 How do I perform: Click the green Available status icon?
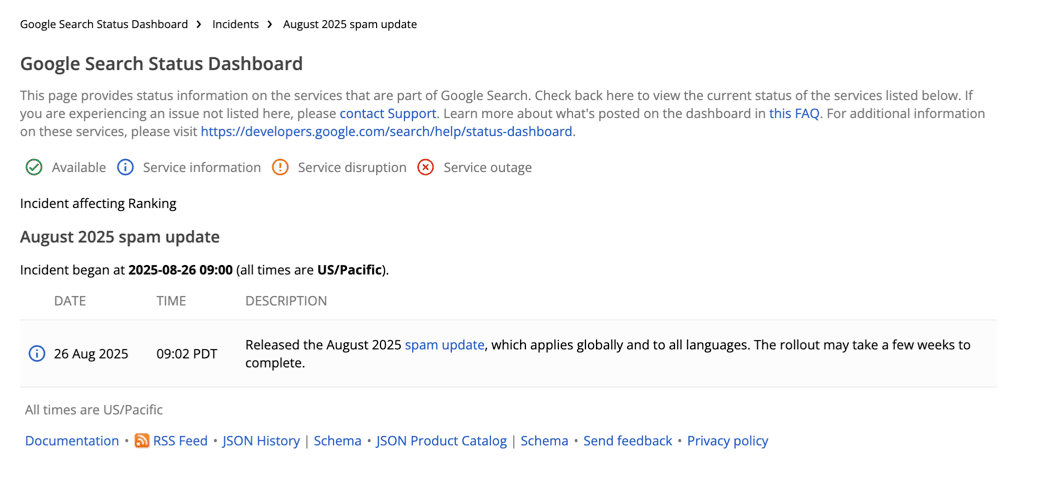(34, 167)
